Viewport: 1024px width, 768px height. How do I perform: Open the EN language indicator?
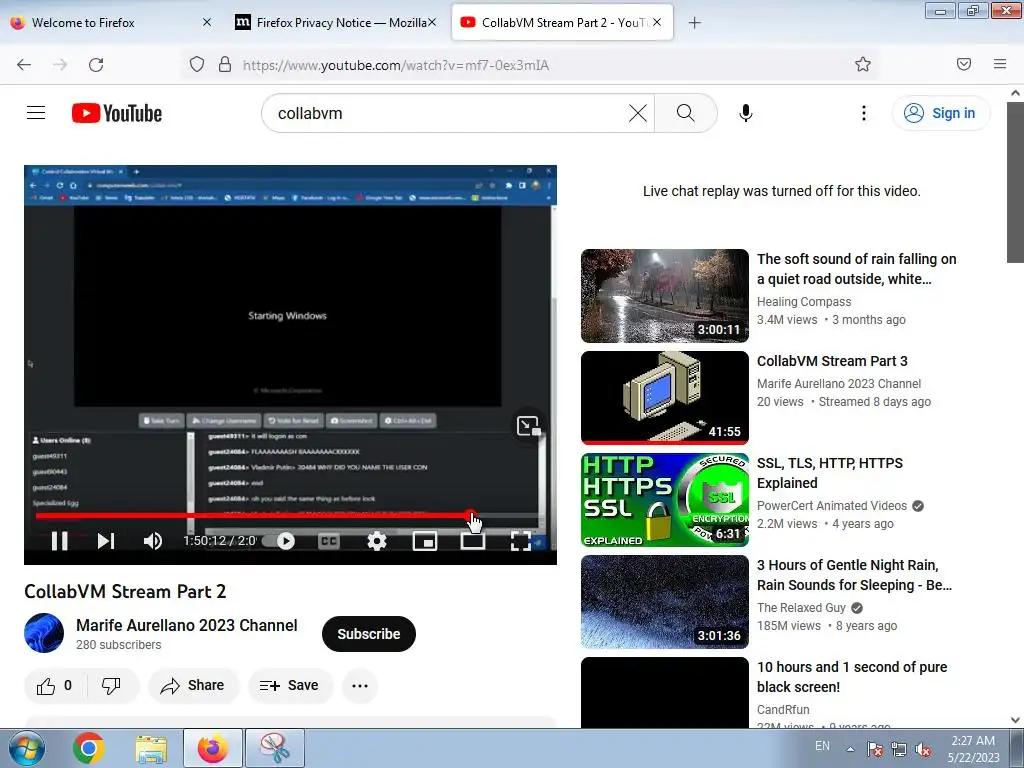(x=822, y=746)
